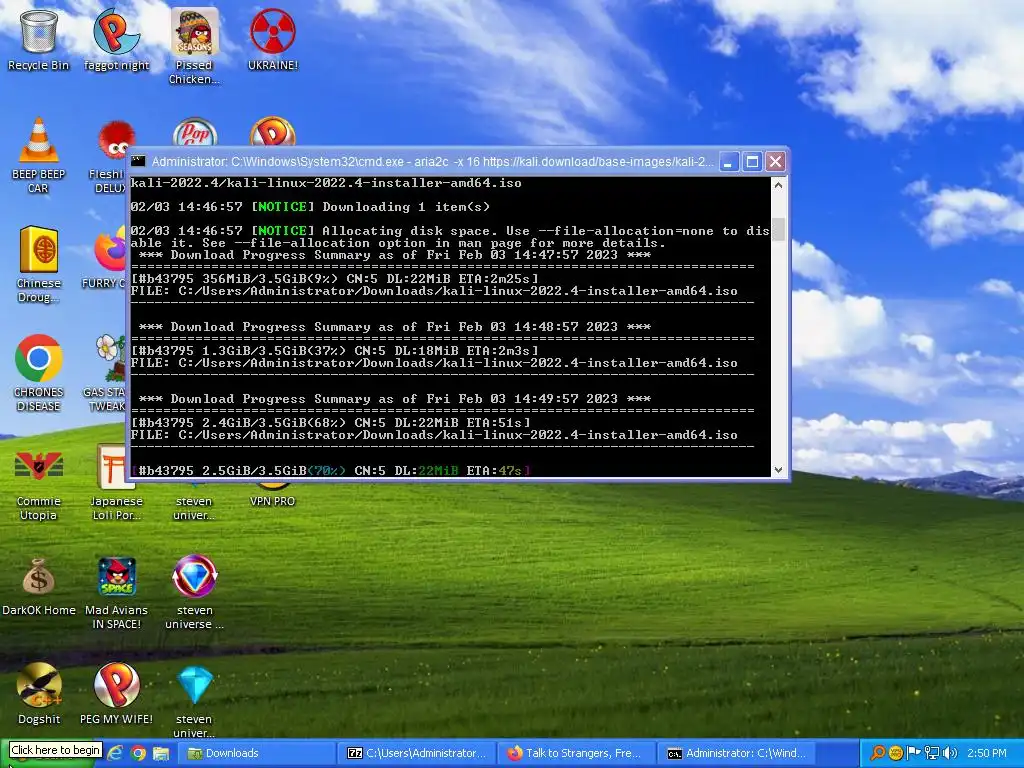The width and height of the screenshot is (1024, 768).
Task: Select the Dogshit C++ desktop icon
Action: 39,694
